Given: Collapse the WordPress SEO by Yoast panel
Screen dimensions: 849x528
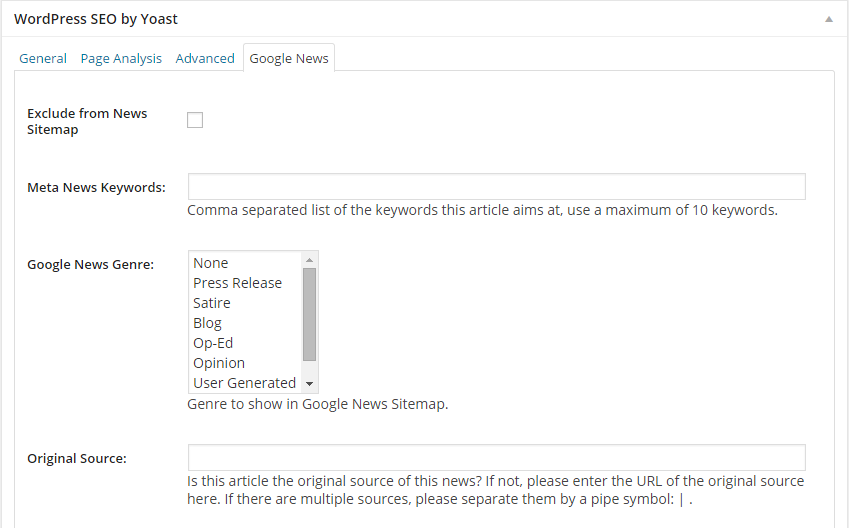Looking at the screenshot, I should [828, 19].
